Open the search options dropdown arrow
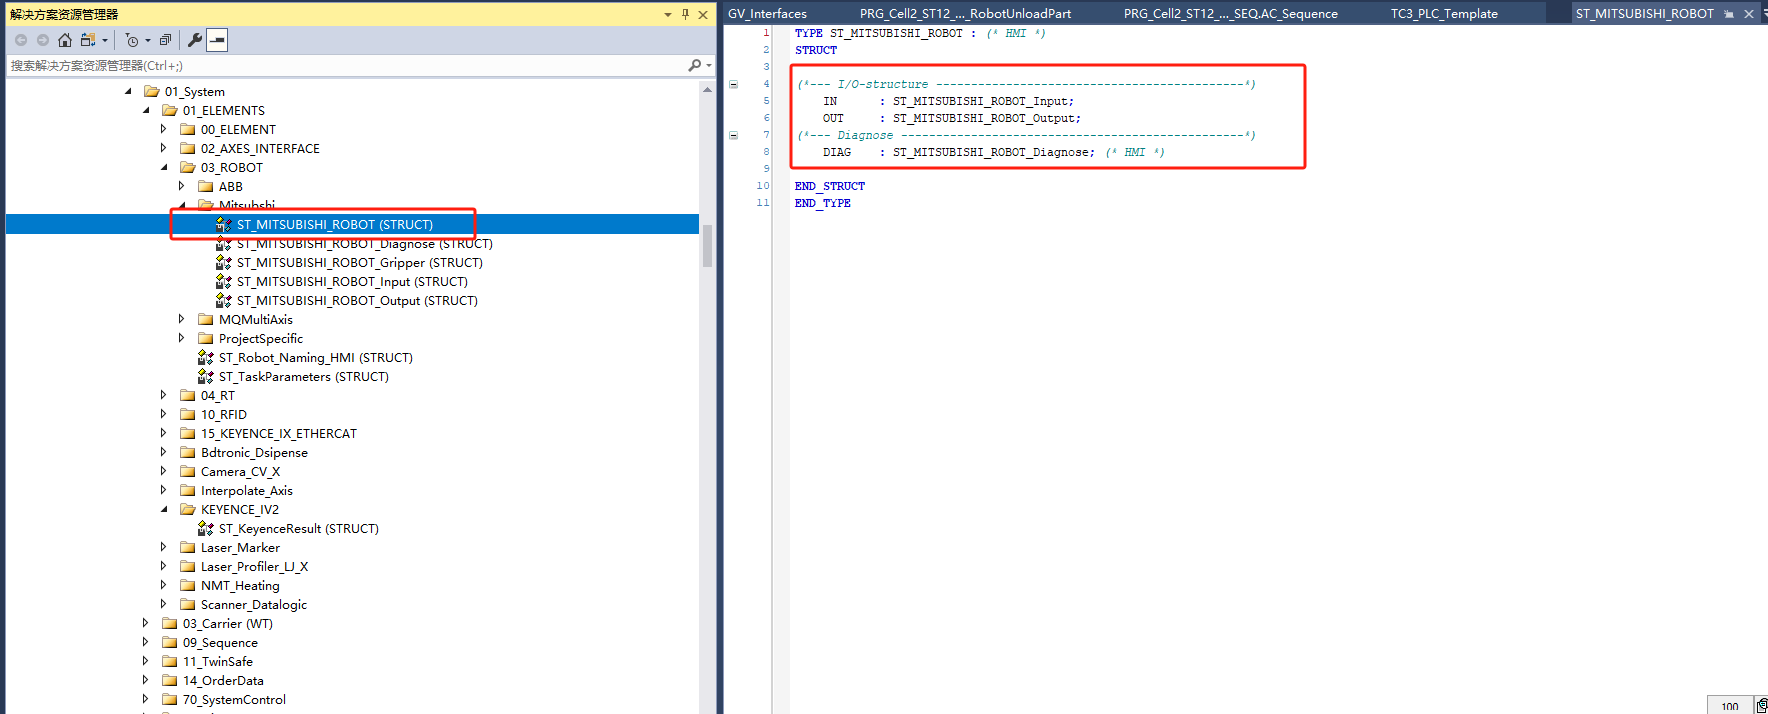 (709, 65)
